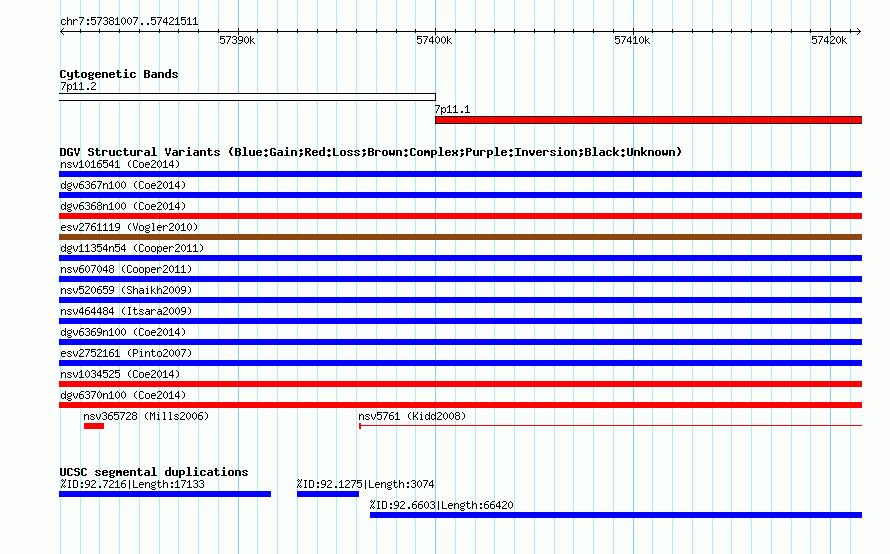Screen dimensions: 890x554
Task: Select the blue bar under nsv607048
Action: (460, 279)
